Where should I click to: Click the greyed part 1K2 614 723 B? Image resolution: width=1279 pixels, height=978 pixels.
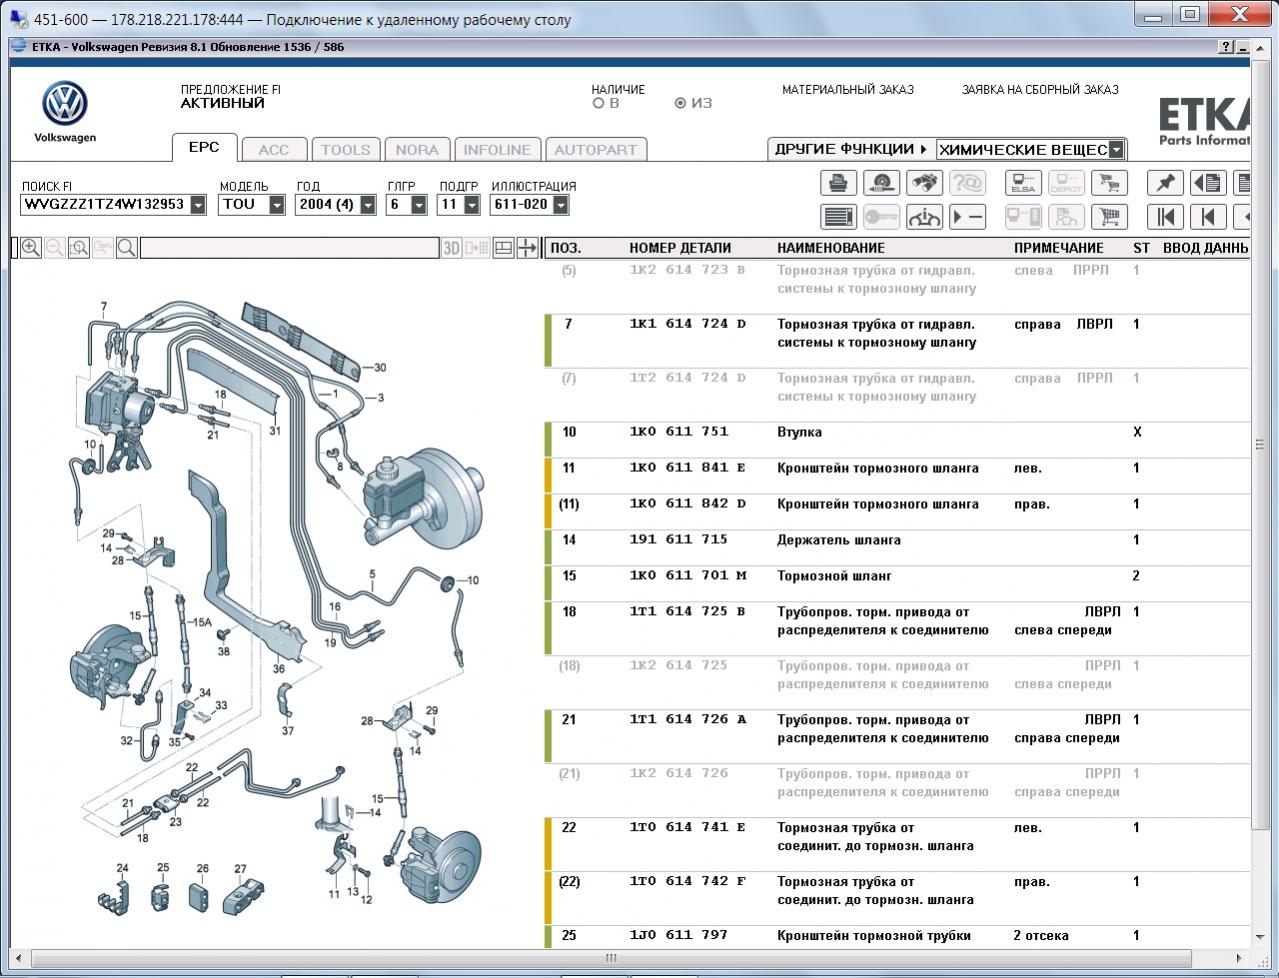pyautogui.click(x=687, y=270)
